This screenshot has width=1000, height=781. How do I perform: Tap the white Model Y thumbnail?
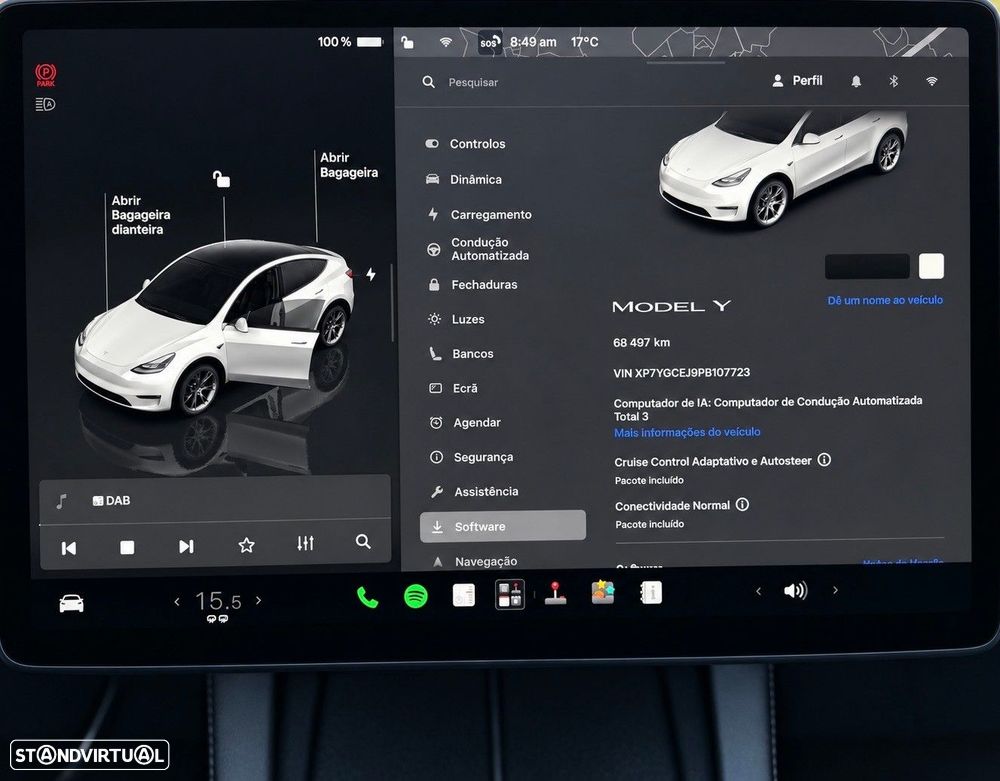tap(784, 169)
